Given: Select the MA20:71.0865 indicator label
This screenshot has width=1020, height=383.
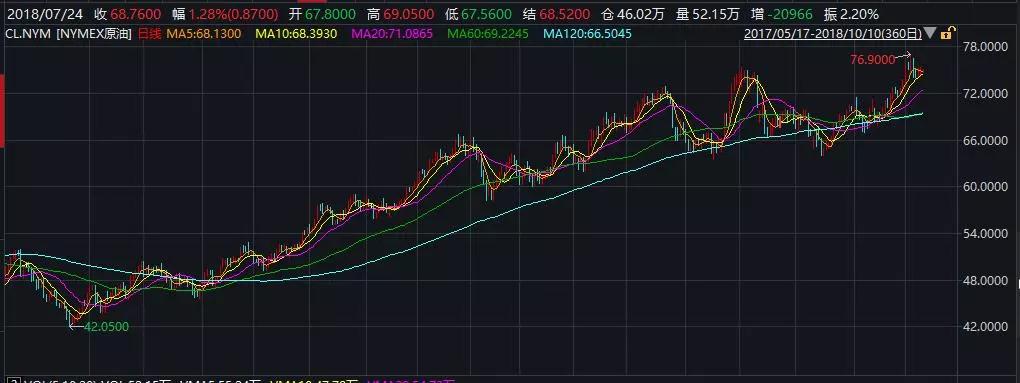Looking at the screenshot, I should point(392,34).
